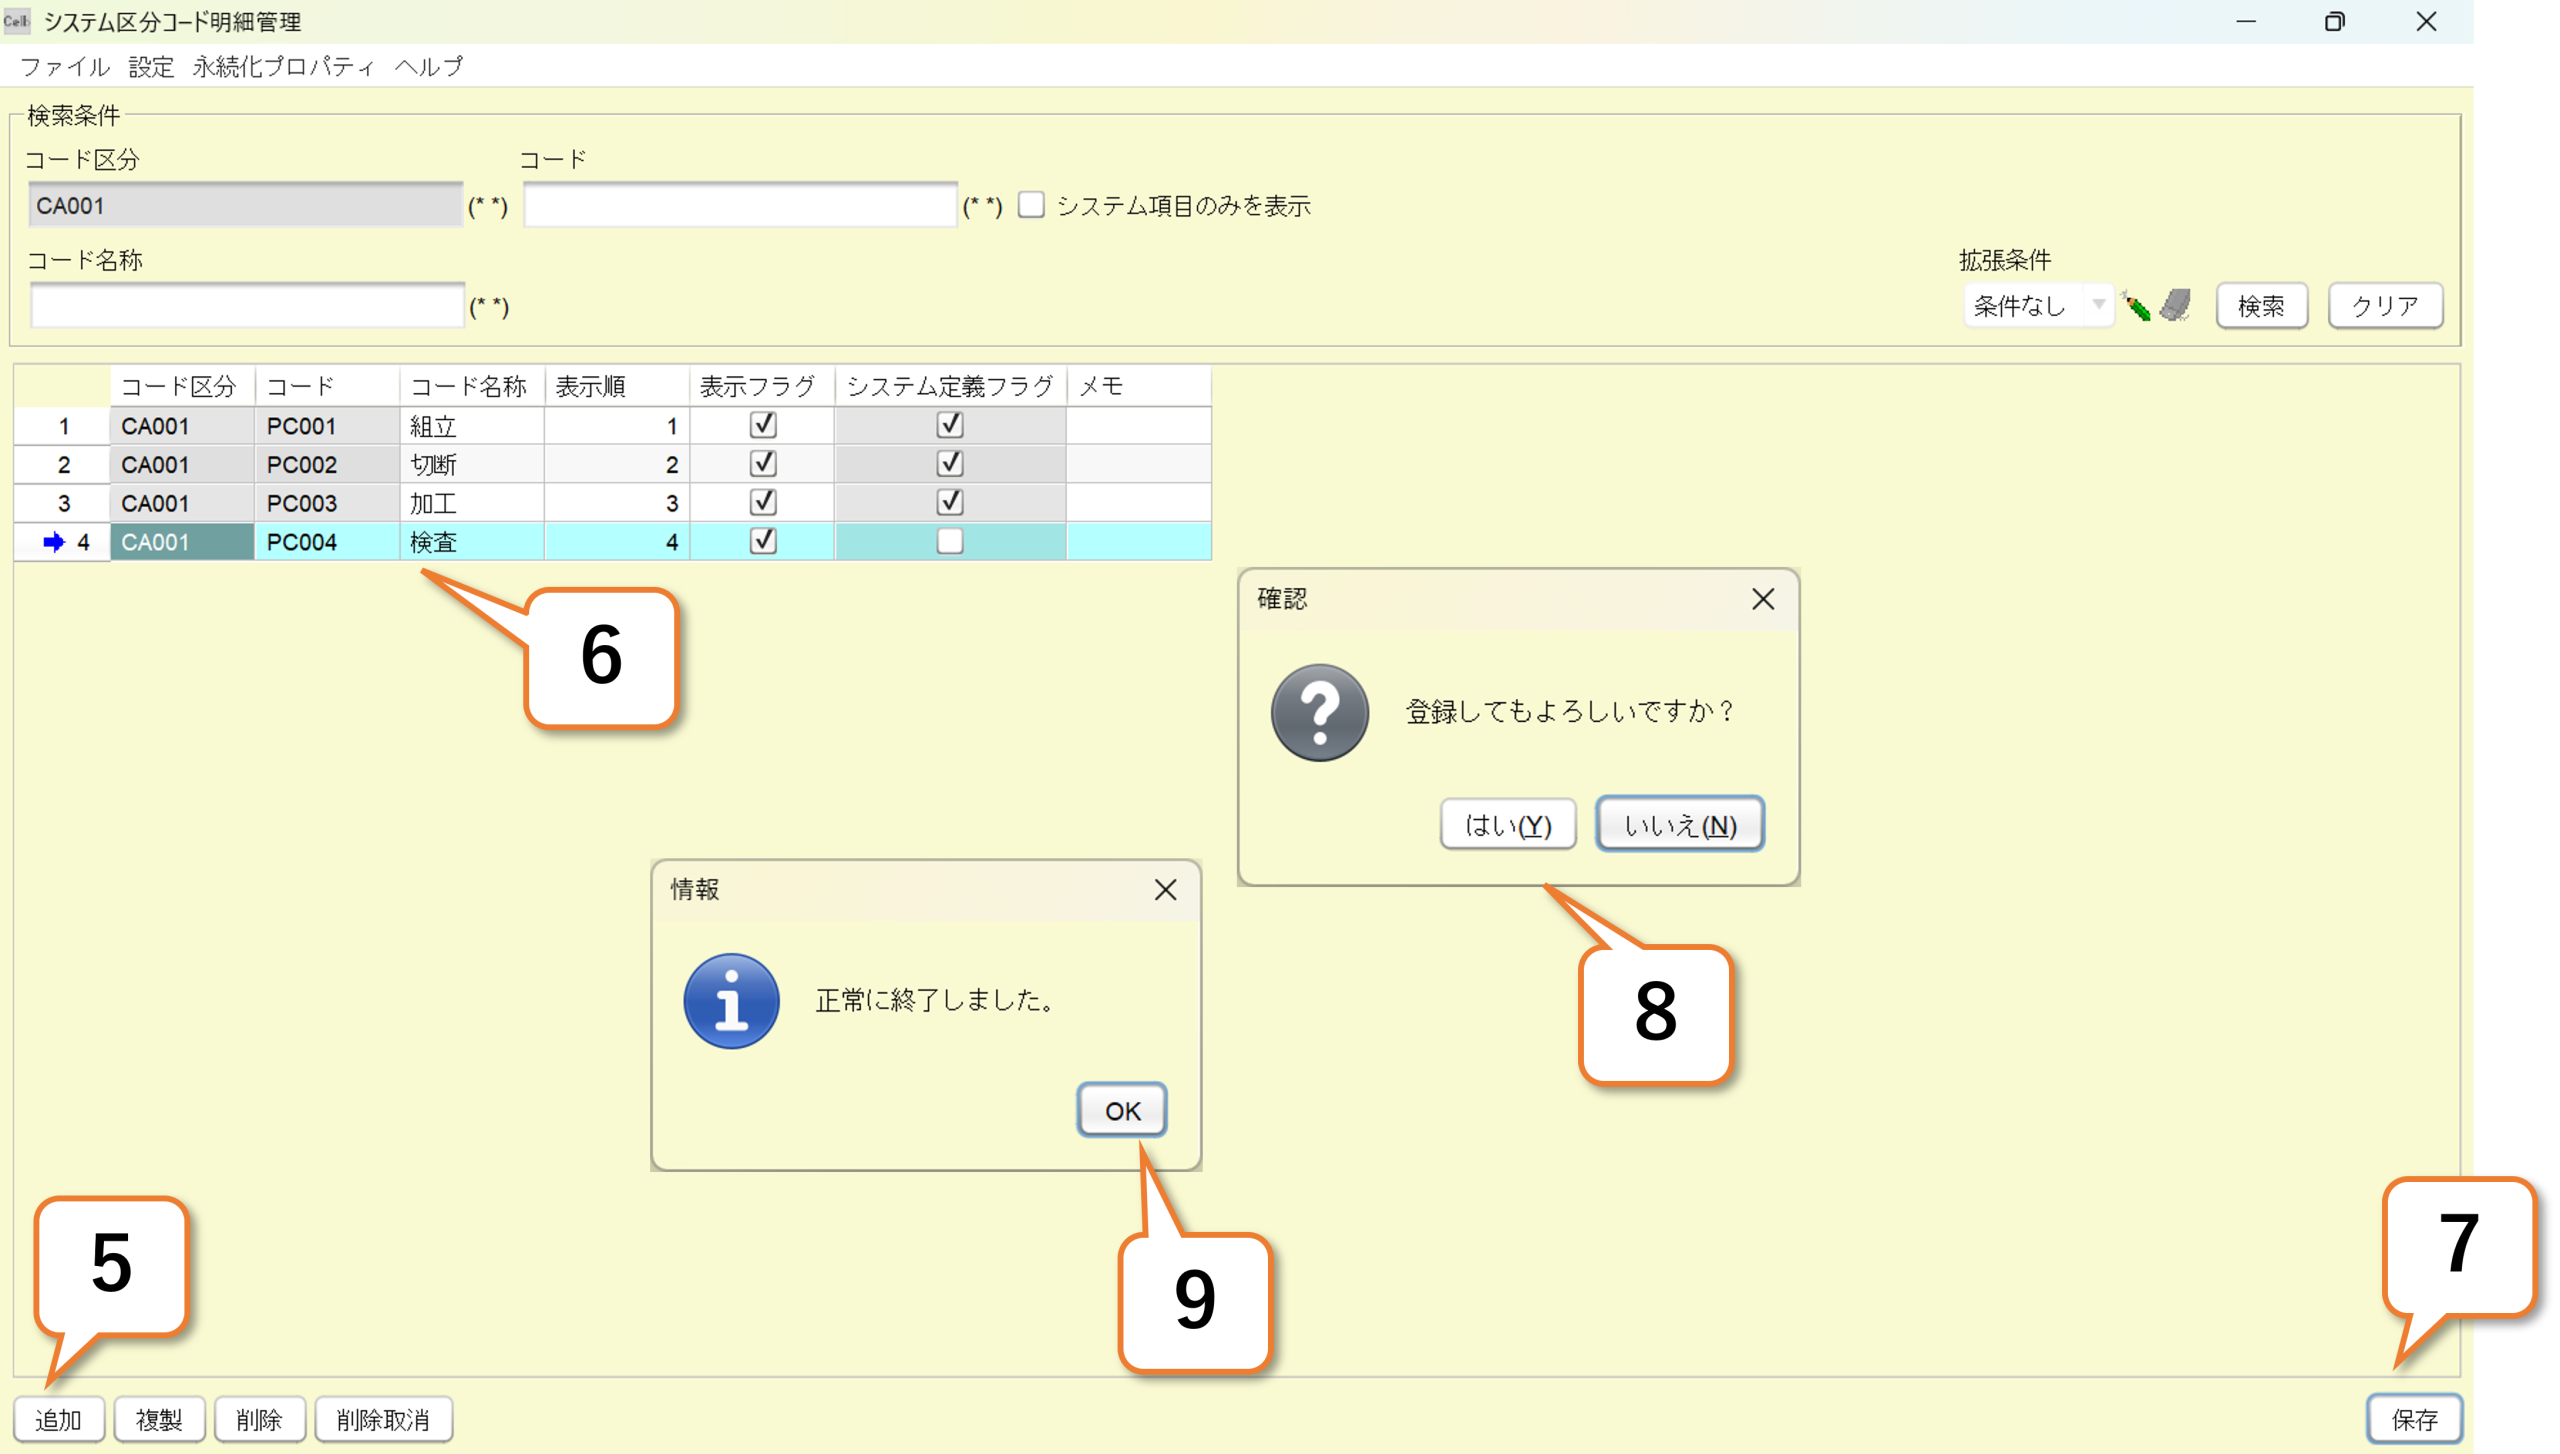Toggle 表示フラグ checkbox for PC001
This screenshot has height=1454, width=2560.
click(763, 425)
